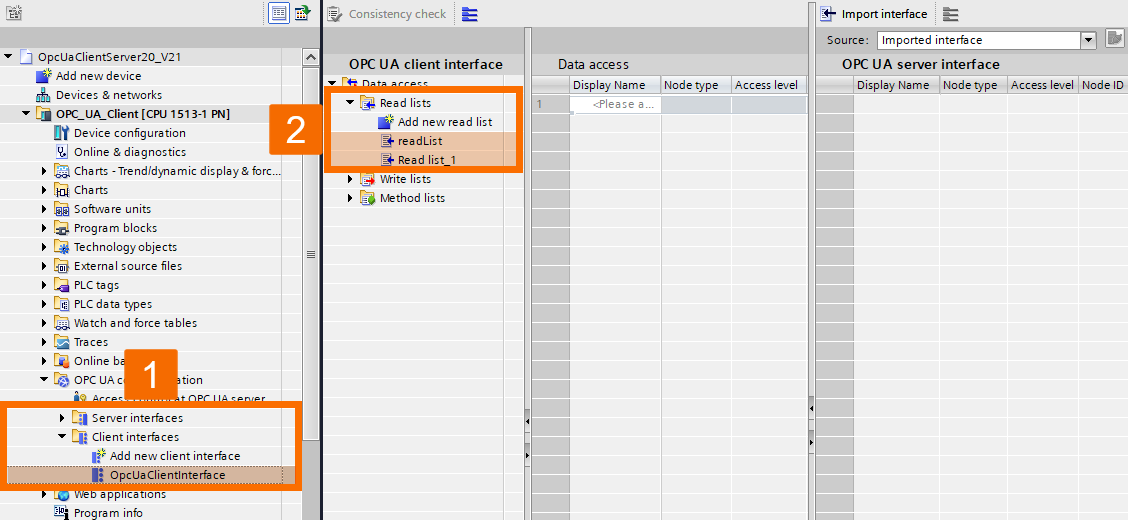Select the 'Charts' tree label

(91, 190)
